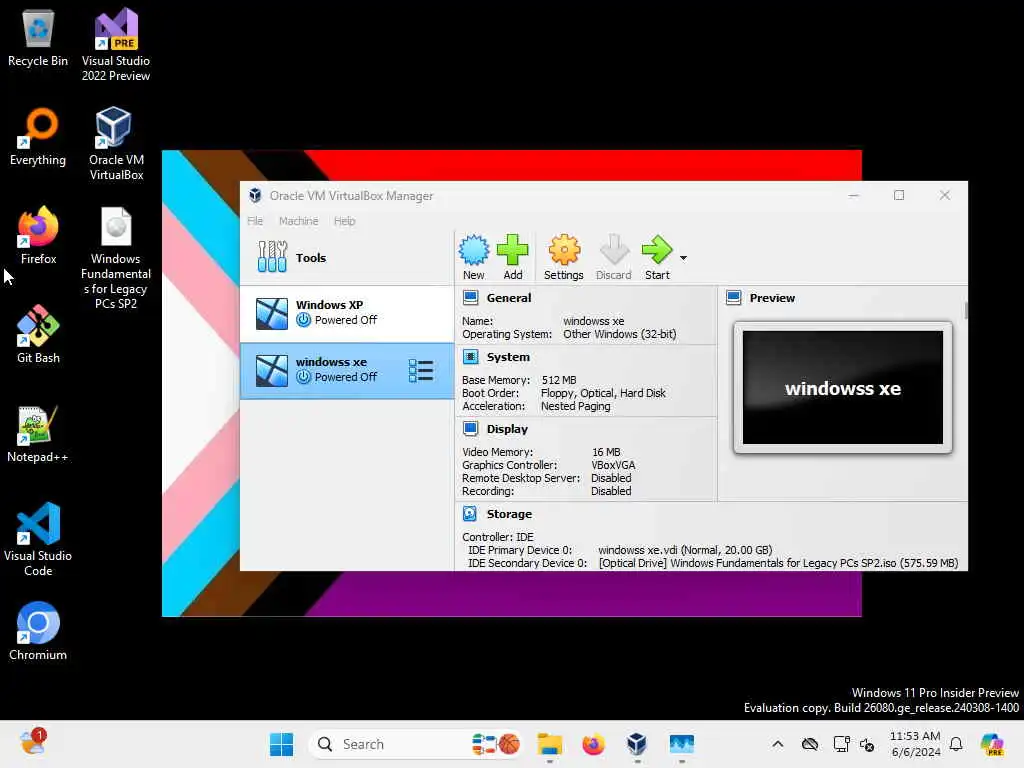Select the Windows XP virtual machine
The height and width of the screenshot is (768, 1024).
click(x=347, y=313)
